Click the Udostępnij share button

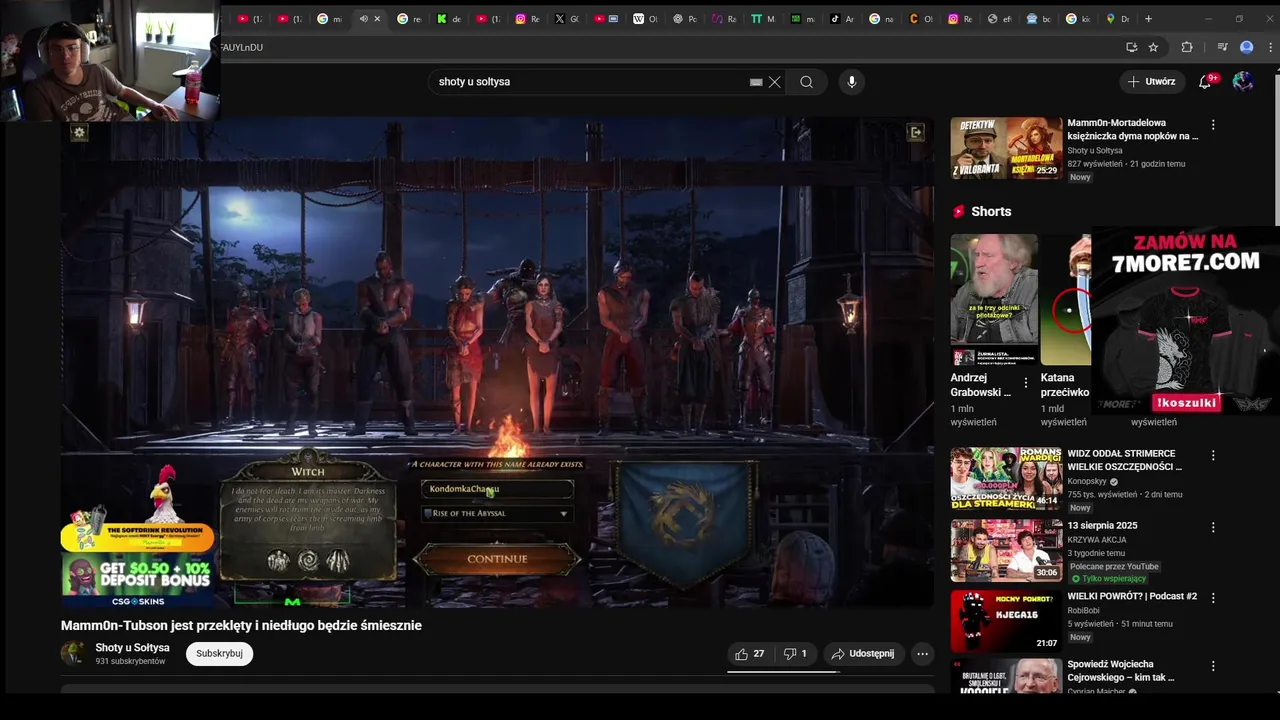863,654
